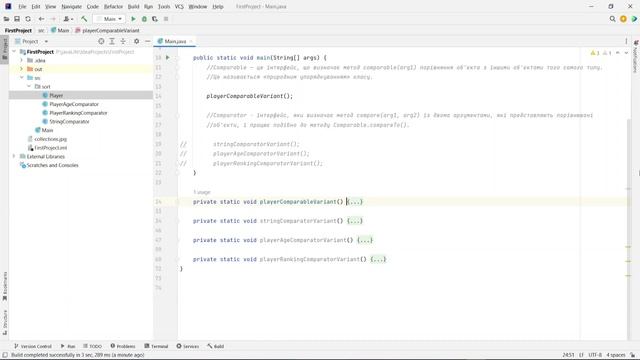Image resolution: width=640 pixels, height=360 pixels.
Task: Start debugging with the bug icon
Action: 144,19
